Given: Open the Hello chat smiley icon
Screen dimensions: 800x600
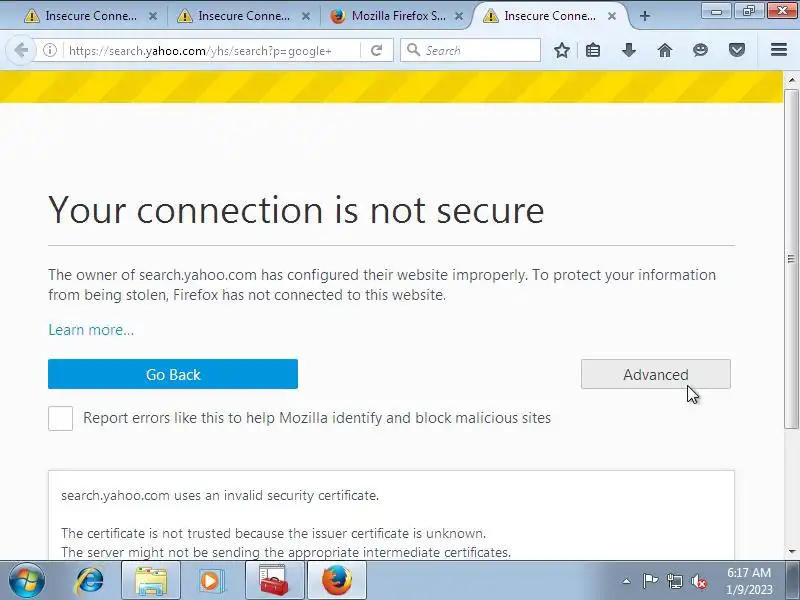Looking at the screenshot, I should (x=701, y=50).
